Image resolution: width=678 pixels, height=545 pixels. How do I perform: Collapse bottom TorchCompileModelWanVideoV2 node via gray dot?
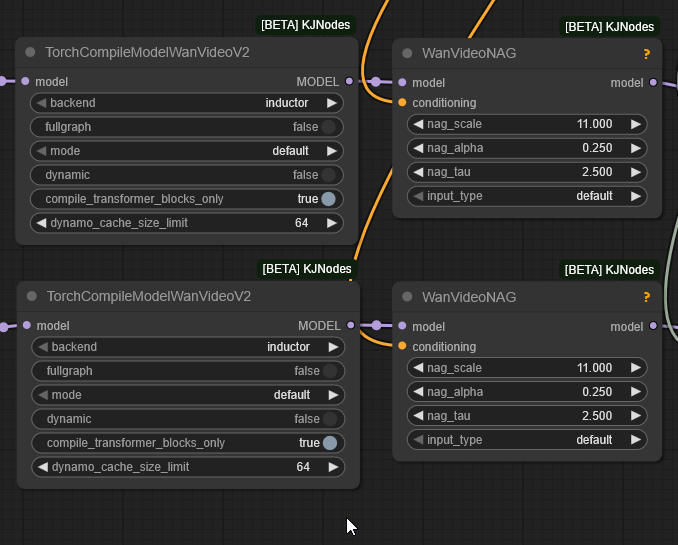pyautogui.click(x=31, y=296)
